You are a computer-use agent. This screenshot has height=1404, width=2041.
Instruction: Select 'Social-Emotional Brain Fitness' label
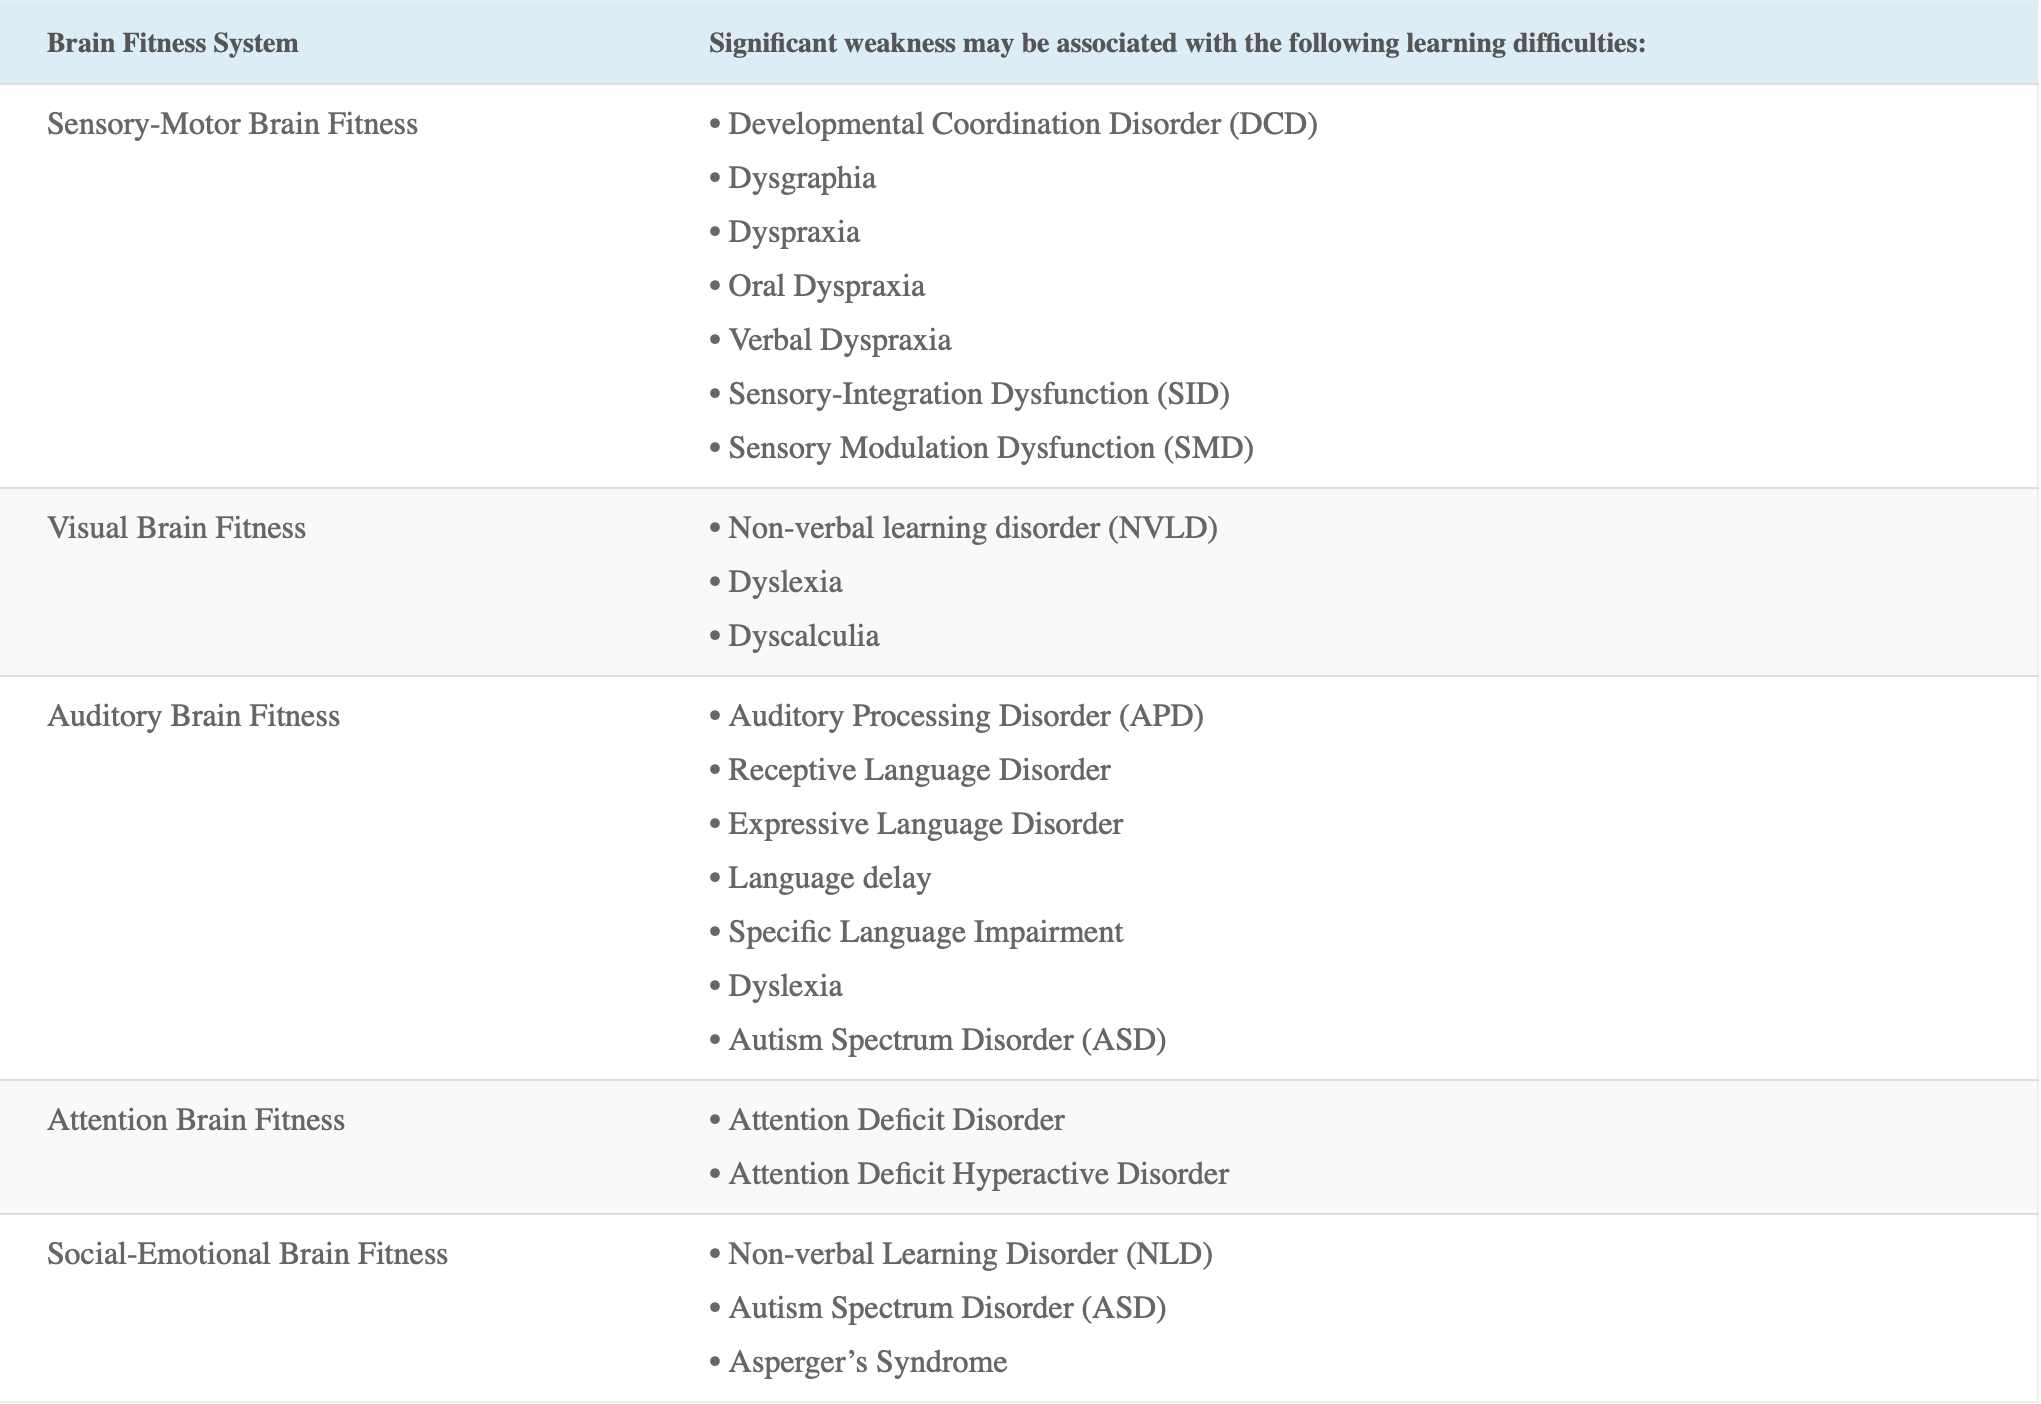247,1254
